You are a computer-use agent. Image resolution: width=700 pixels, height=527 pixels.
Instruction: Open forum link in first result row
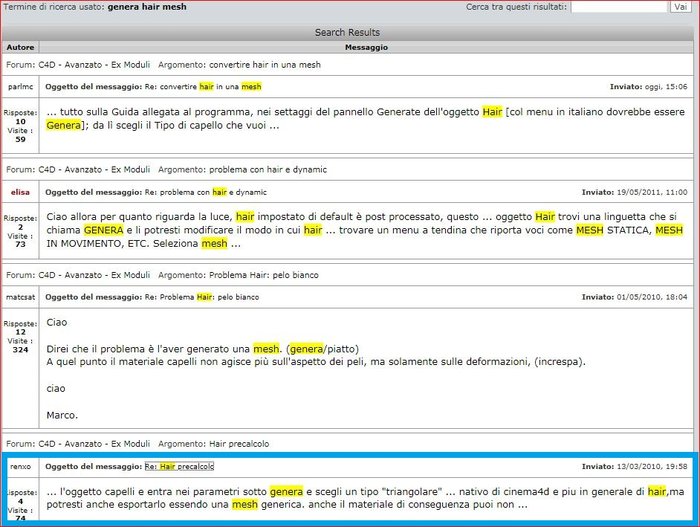pyautogui.click(x=94, y=65)
